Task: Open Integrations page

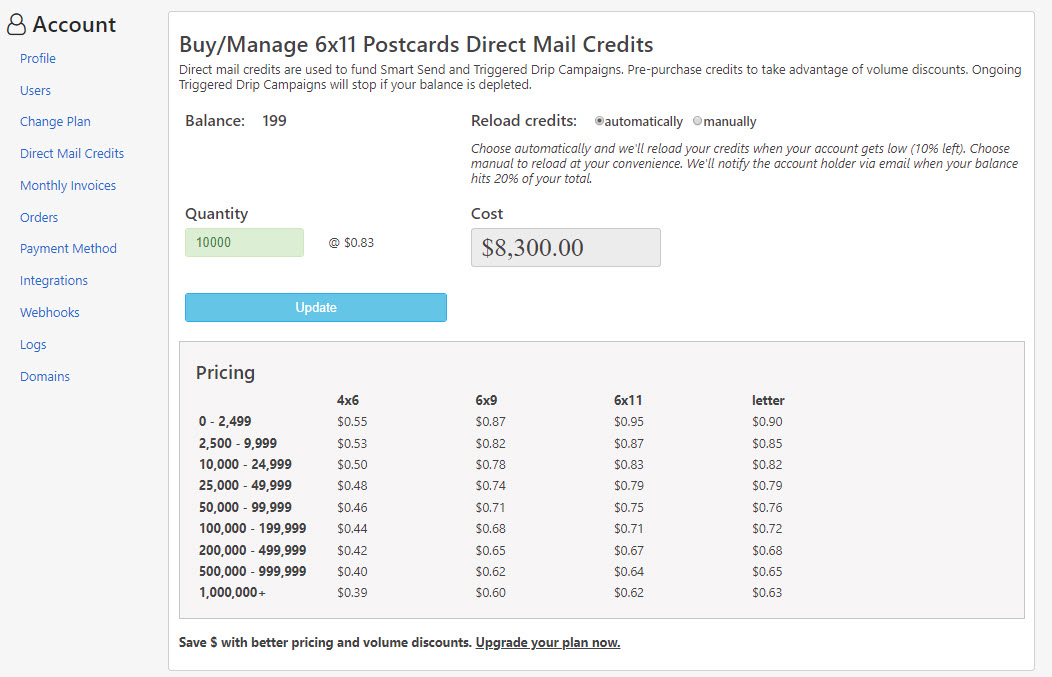Action: point(54,280)
